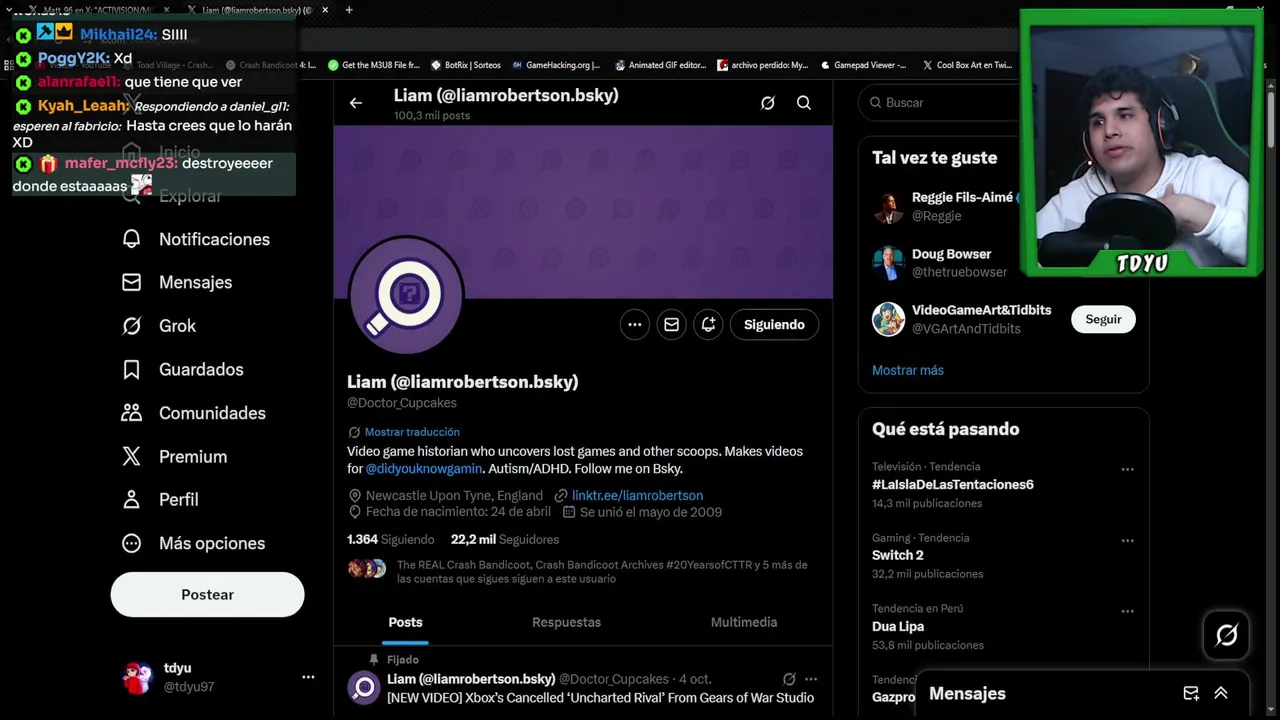Open Comunidades in the sidebar
Viewport: 1280px width, 720px height.
coord(193,413)
